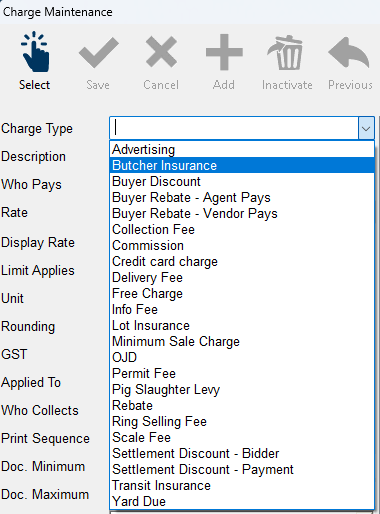Select the Commission charge type
Screen dimensions: 380x514
pos(242,245)
